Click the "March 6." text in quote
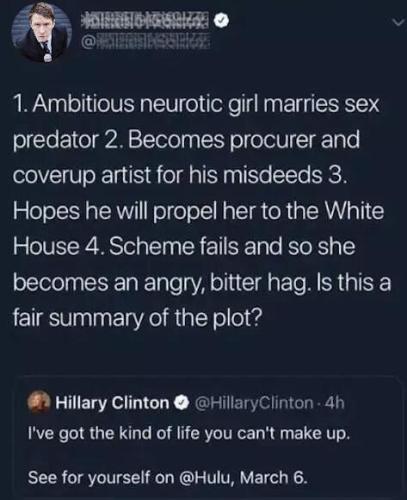The width and height of the screenshot is (407, 500). click(x=273, y=477)
